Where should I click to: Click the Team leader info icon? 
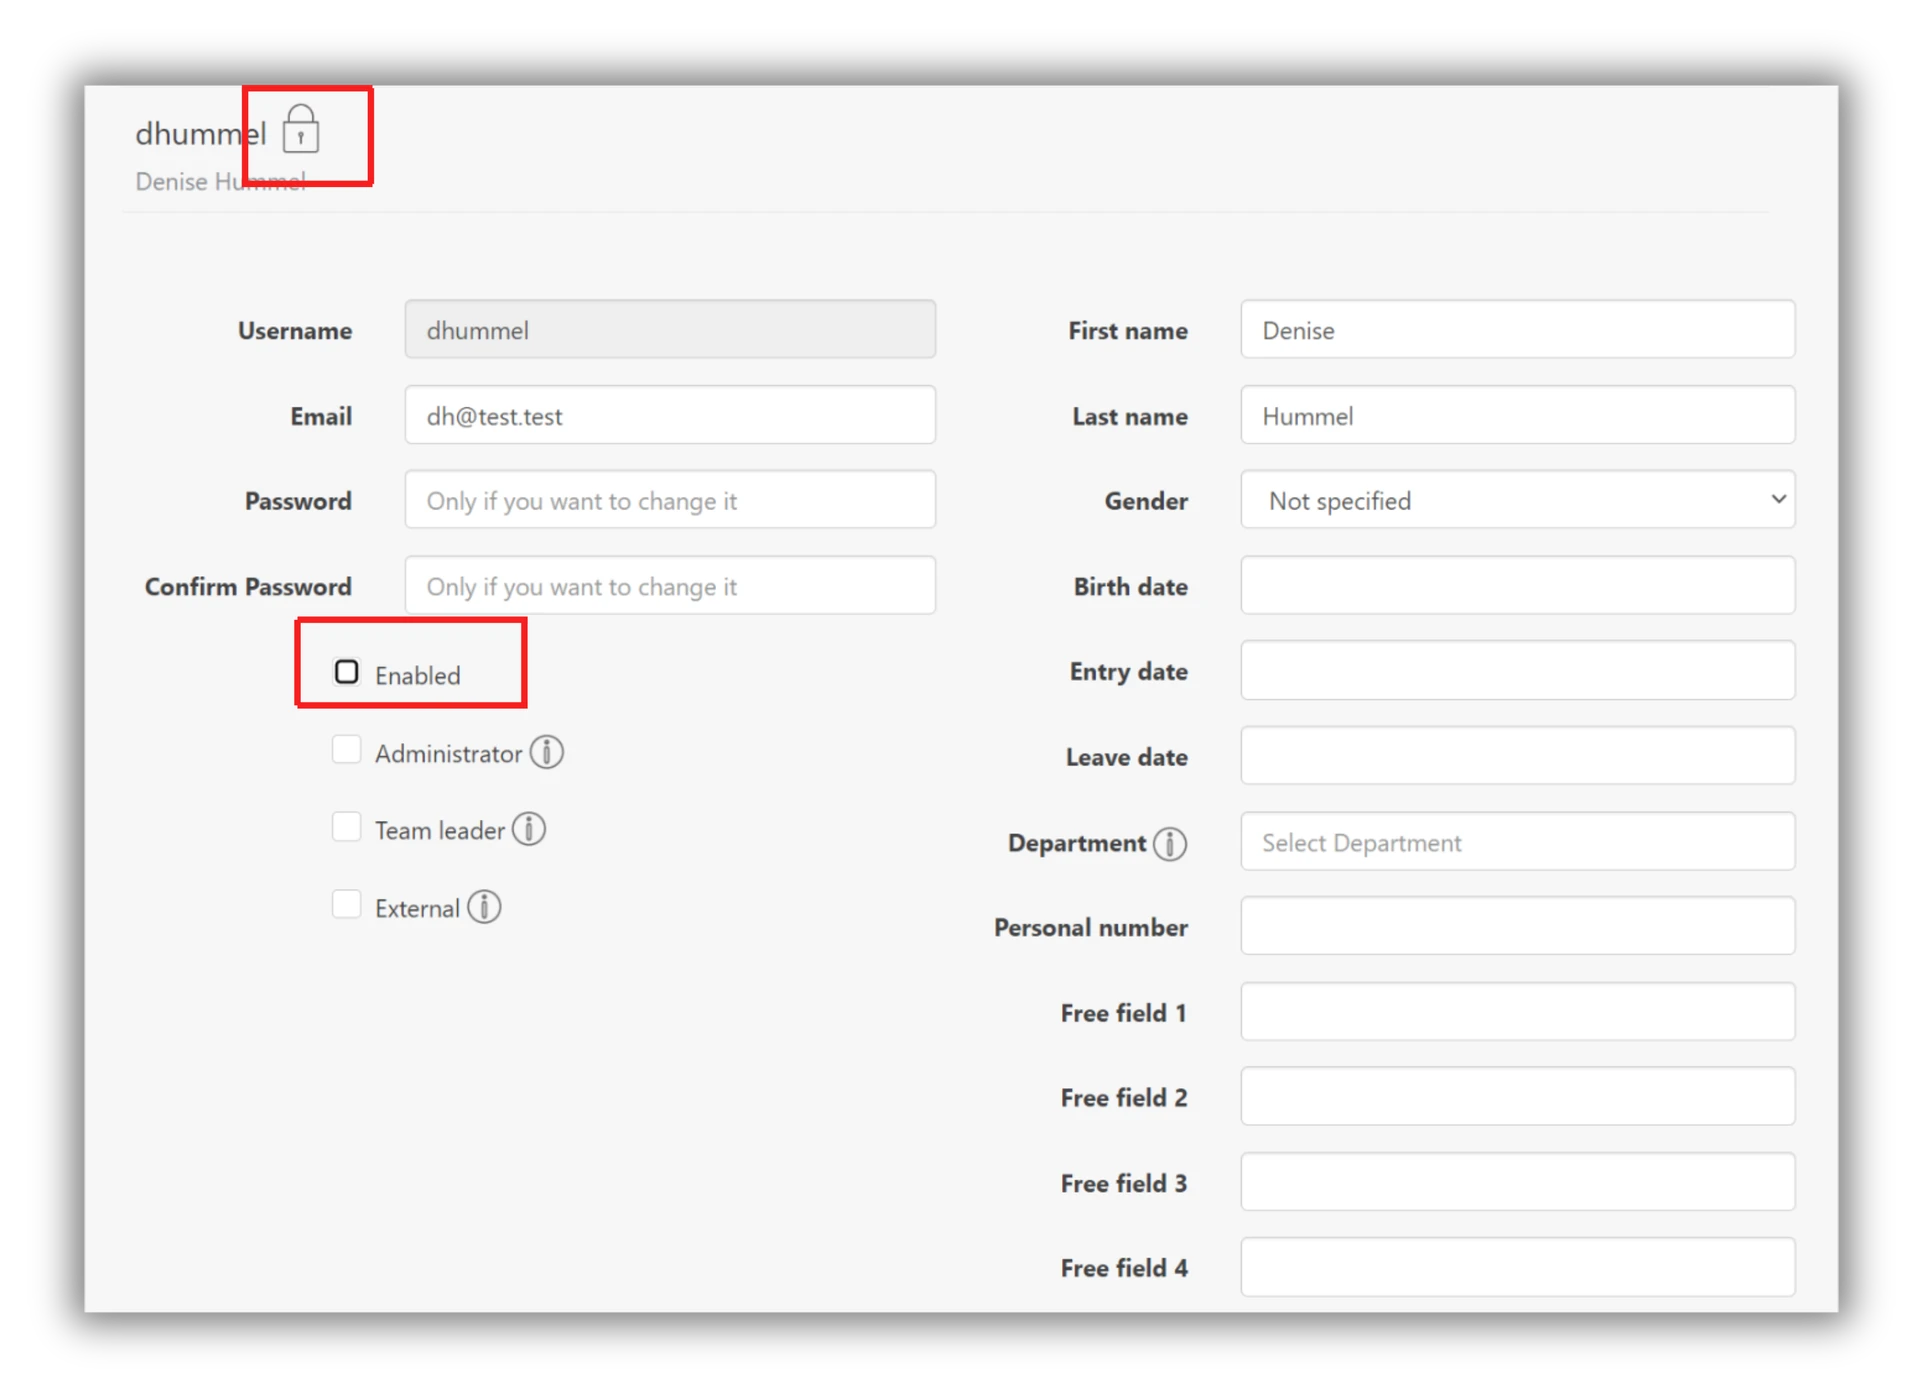pos(528,829)
